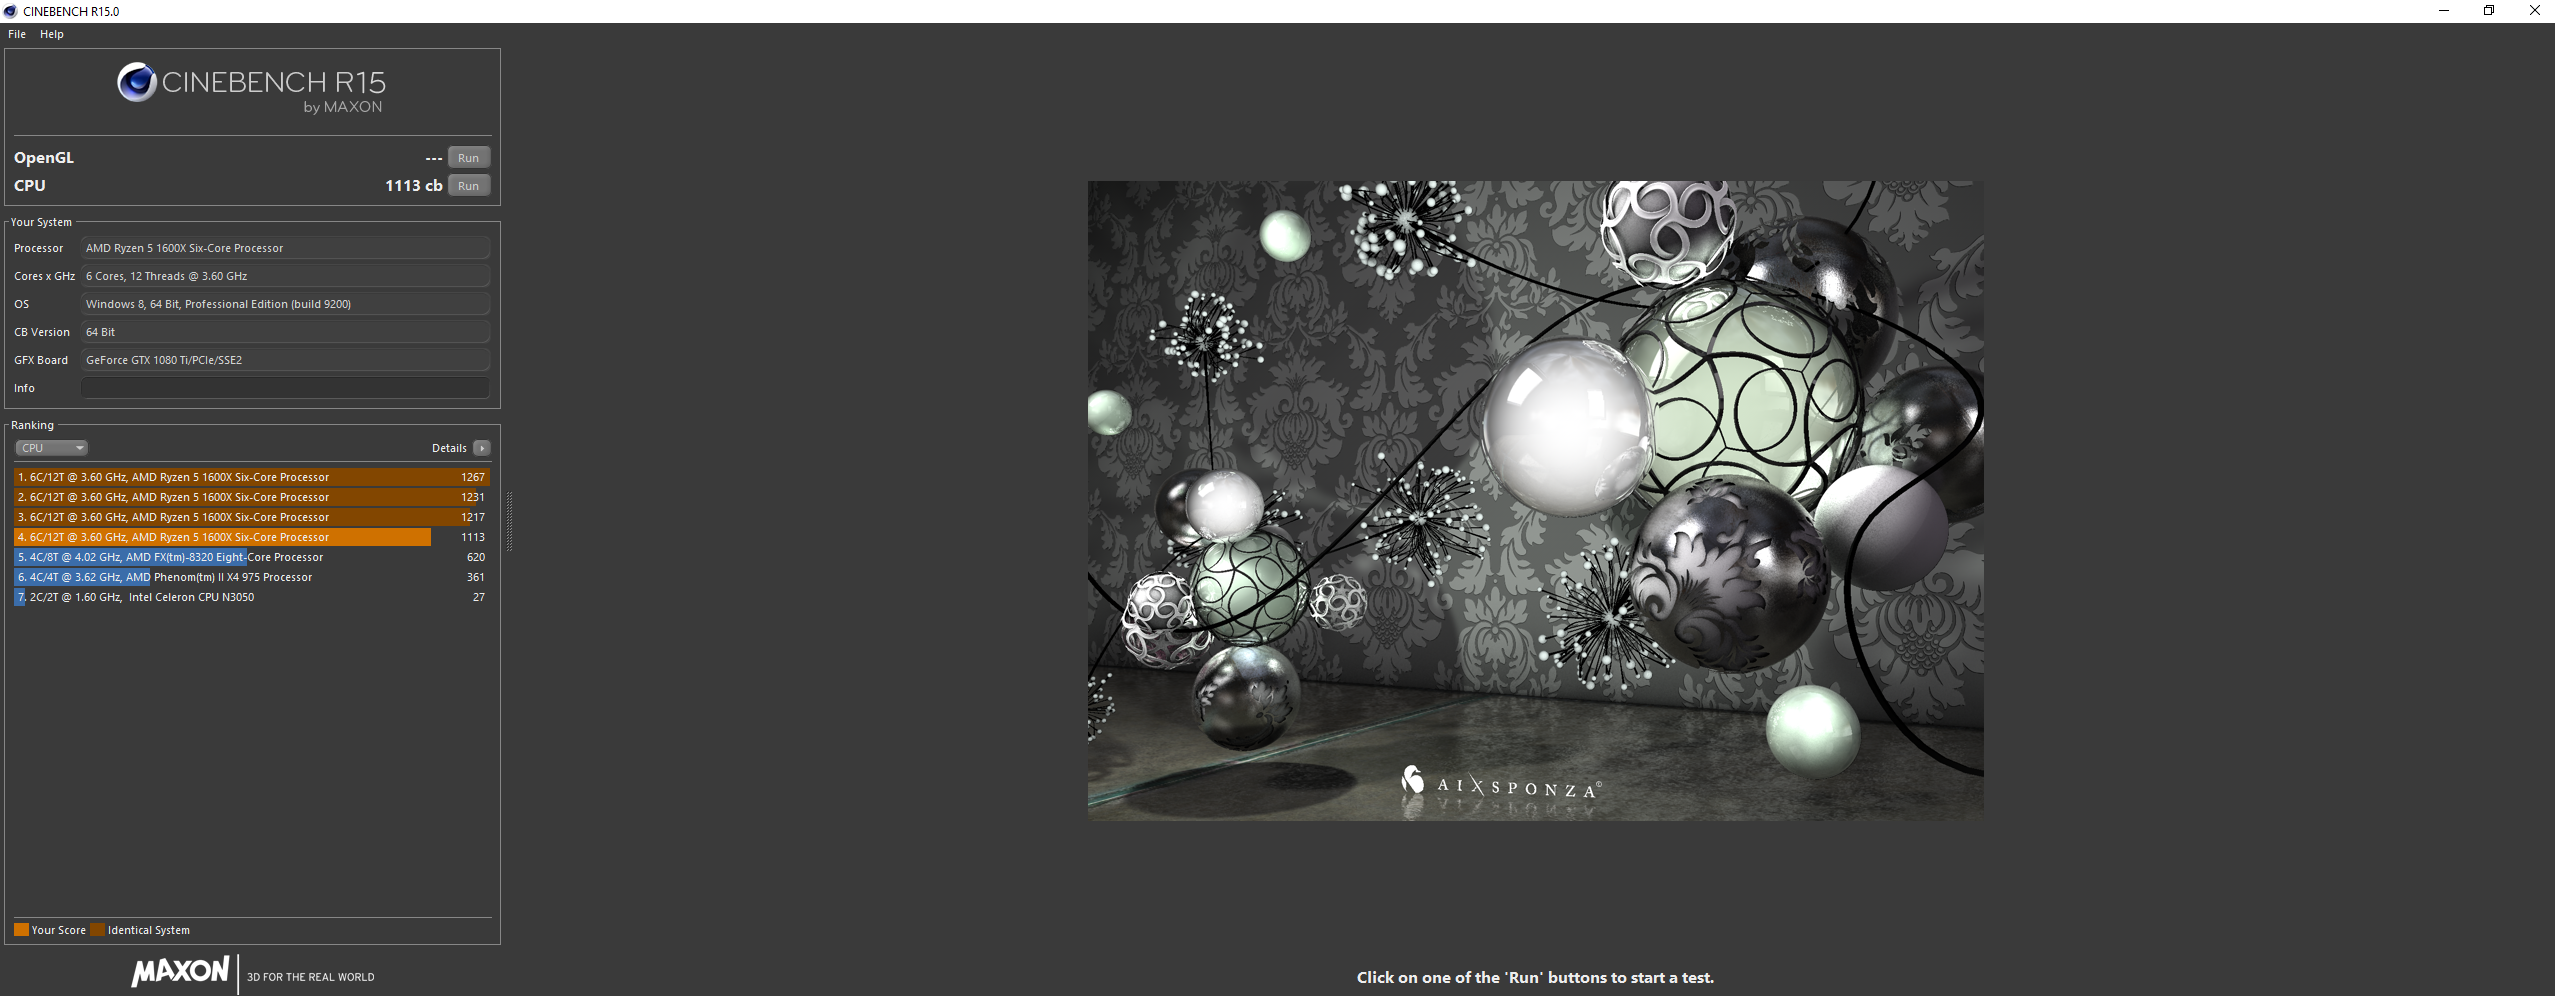Minimize the Cinebench window
Viewport: 2555px width, 996px height.
point(2443,11)
